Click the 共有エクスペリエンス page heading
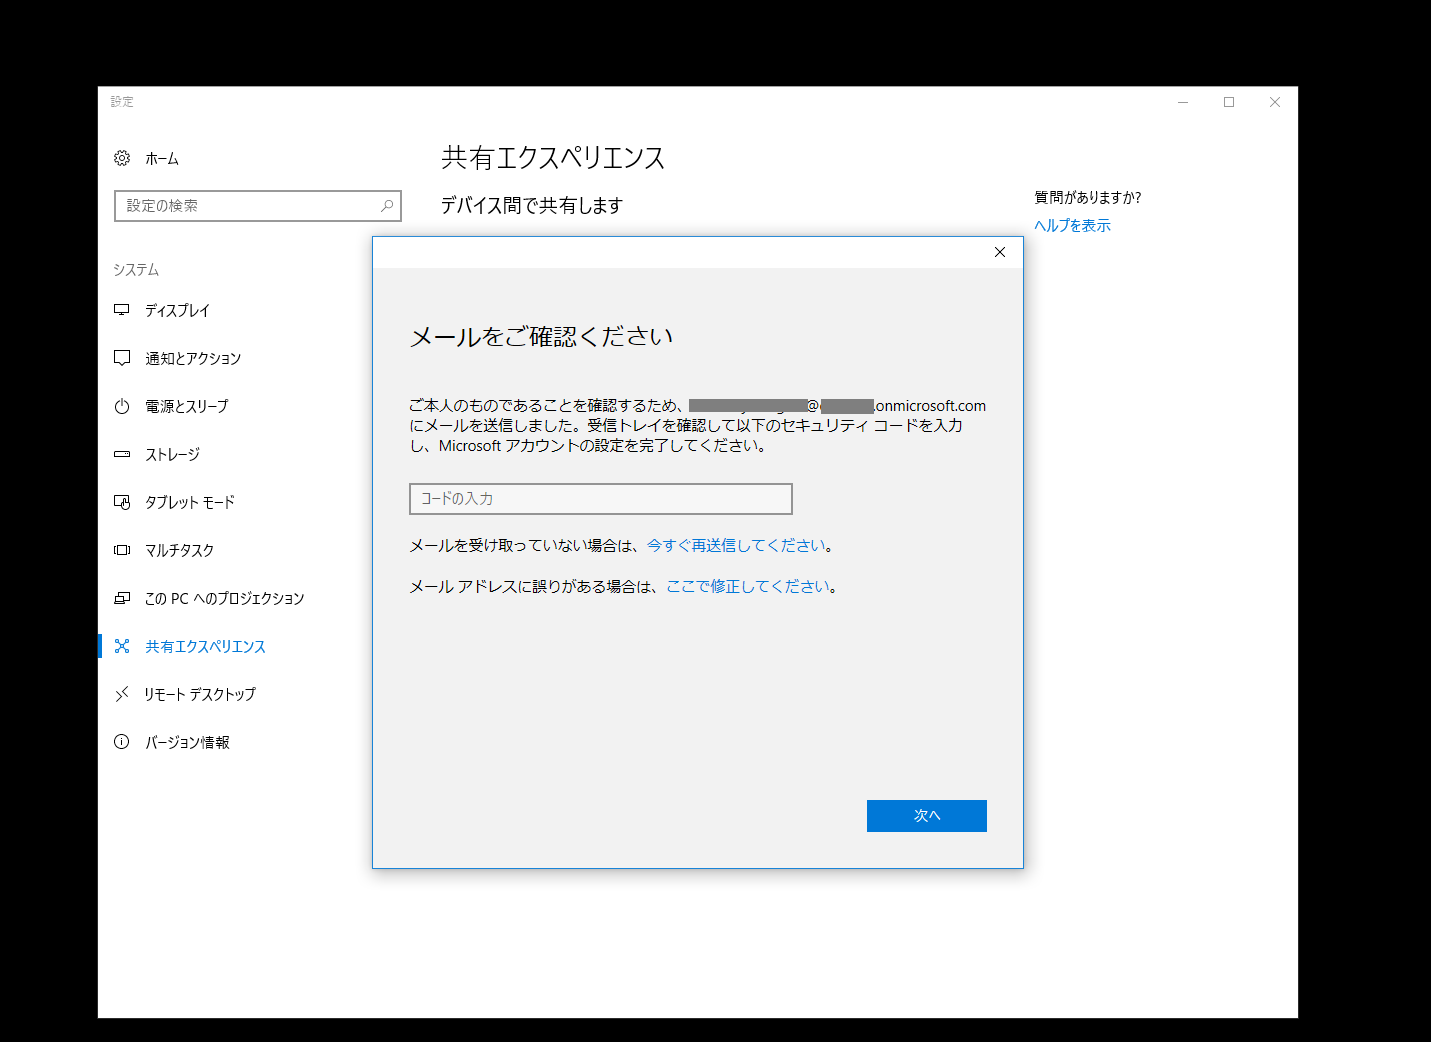Viewport: 1431px width, 1042px height. point(553,158)
